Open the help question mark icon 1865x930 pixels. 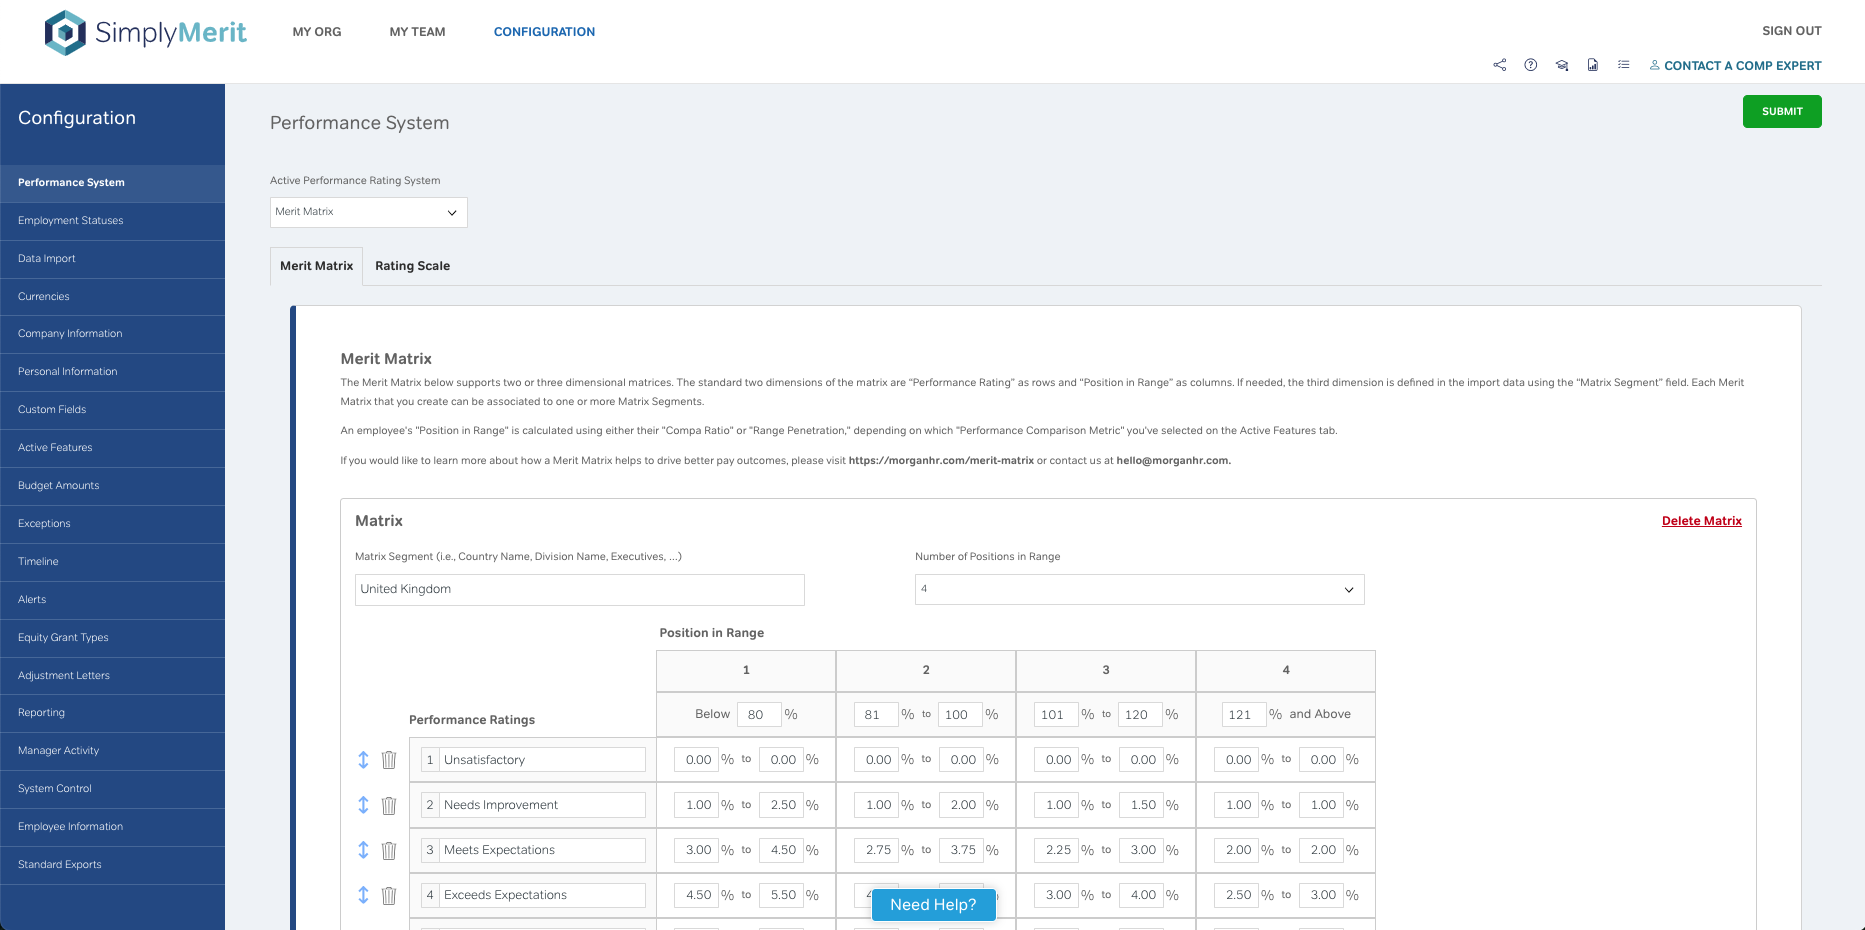1531,65
